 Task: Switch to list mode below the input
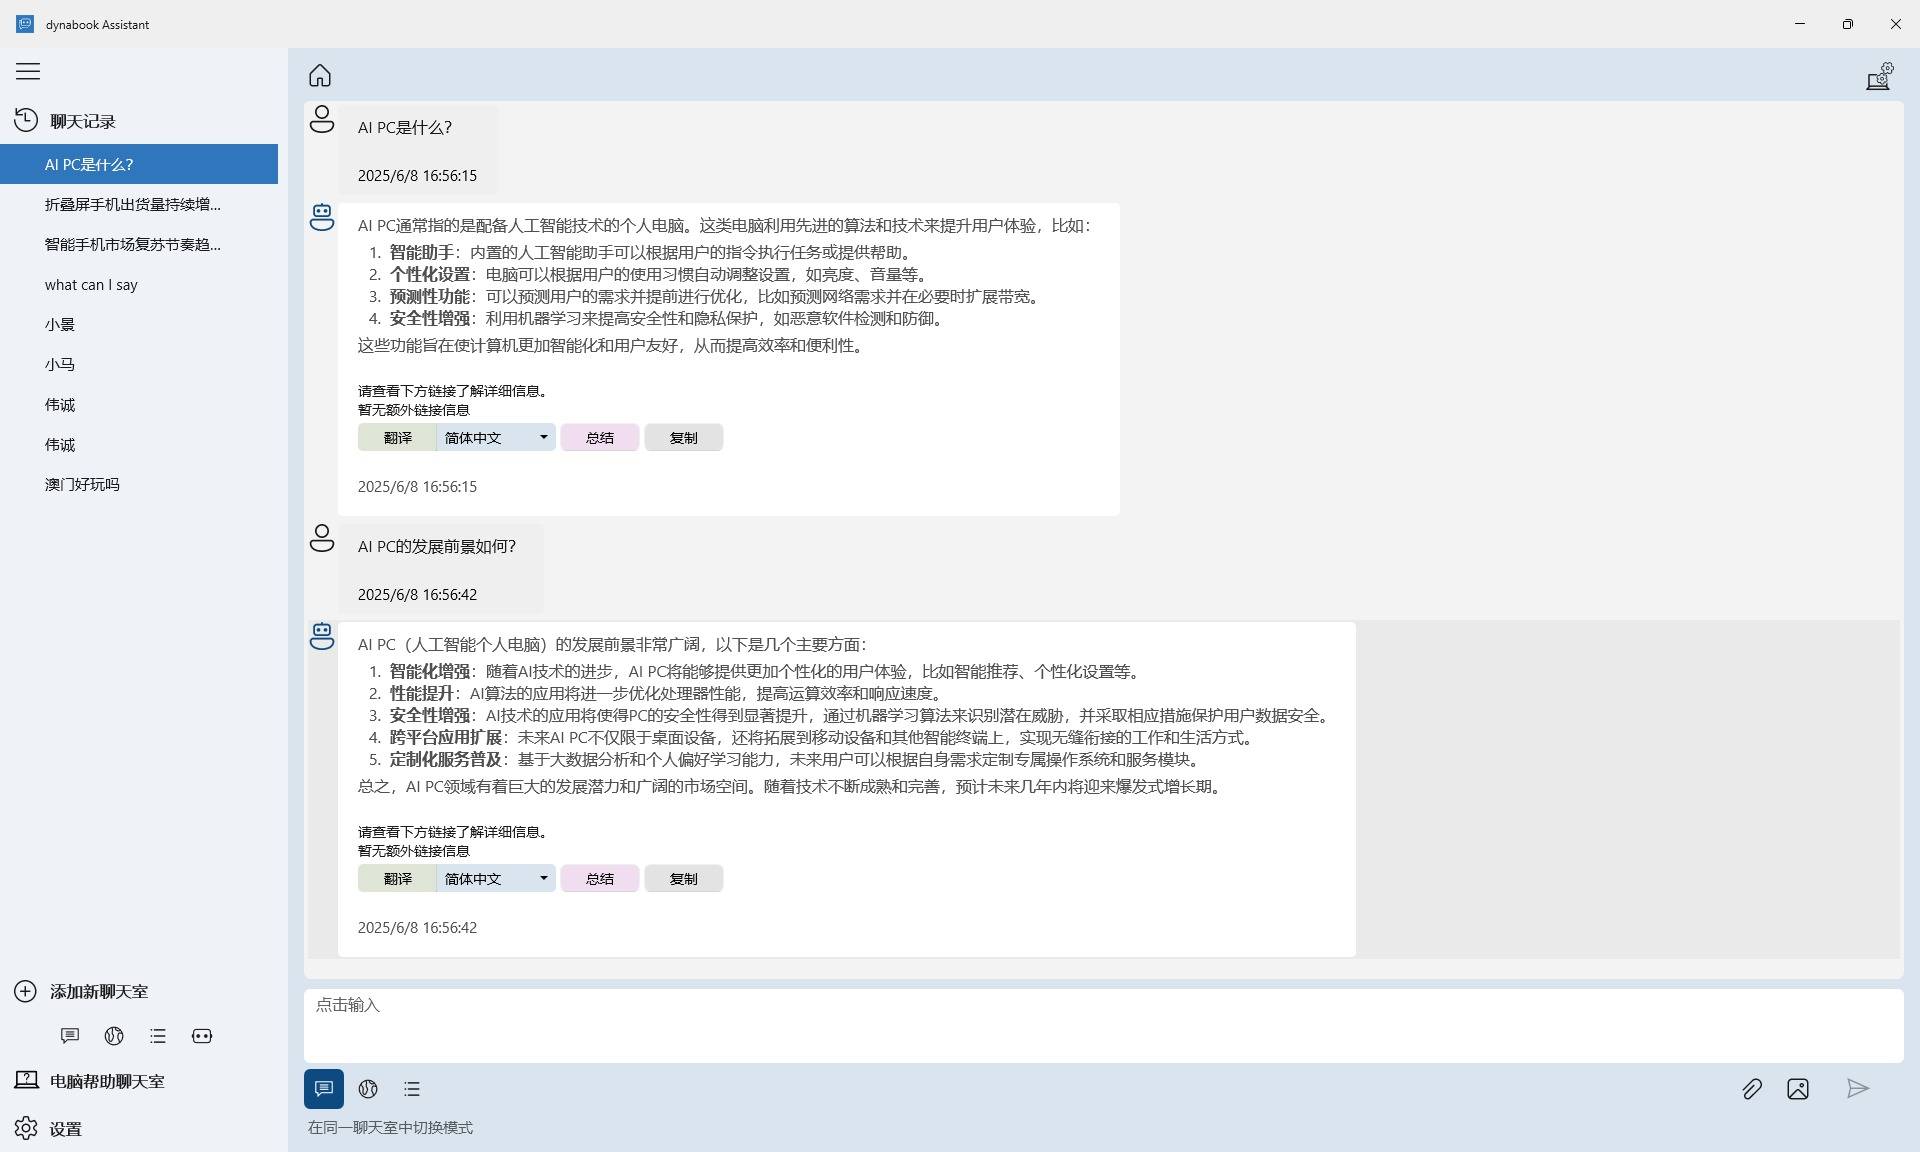tap(412, 1089)
